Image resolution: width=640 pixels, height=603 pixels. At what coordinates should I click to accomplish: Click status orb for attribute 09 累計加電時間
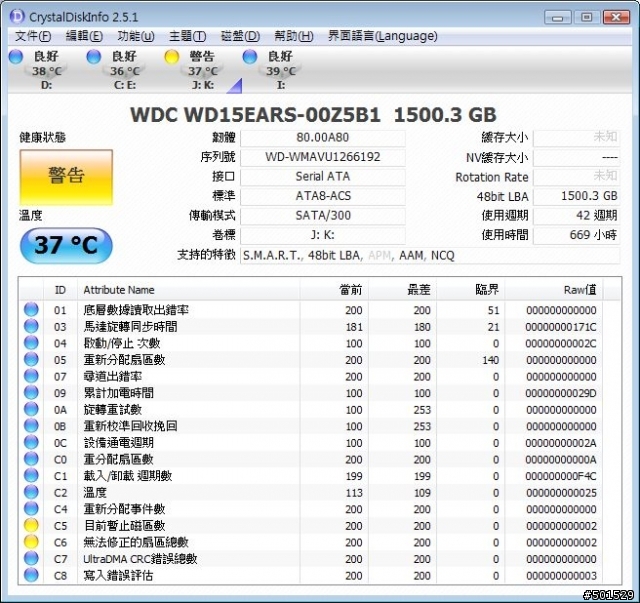[31, 392]
